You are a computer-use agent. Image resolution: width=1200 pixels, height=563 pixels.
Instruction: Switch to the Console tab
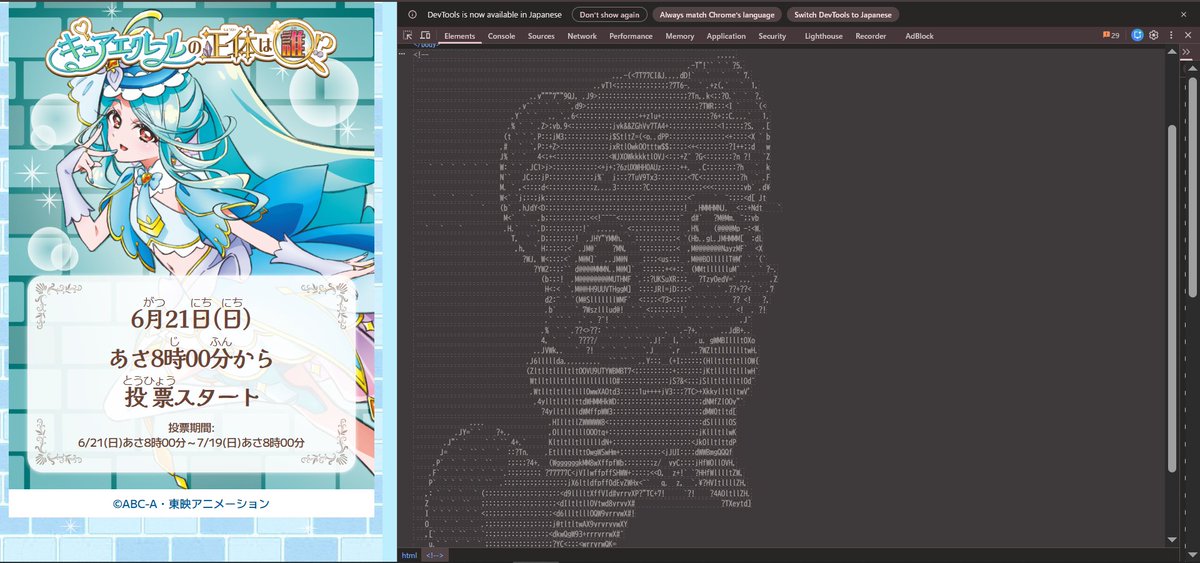point(501,36)
